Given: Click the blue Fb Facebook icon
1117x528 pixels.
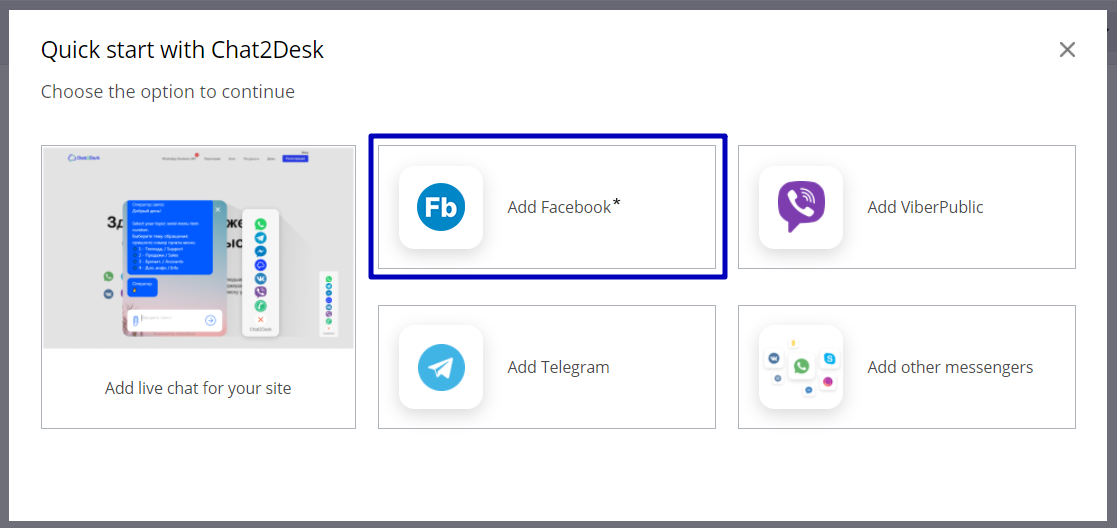Looking at the screenshot, I should [441, 207].
